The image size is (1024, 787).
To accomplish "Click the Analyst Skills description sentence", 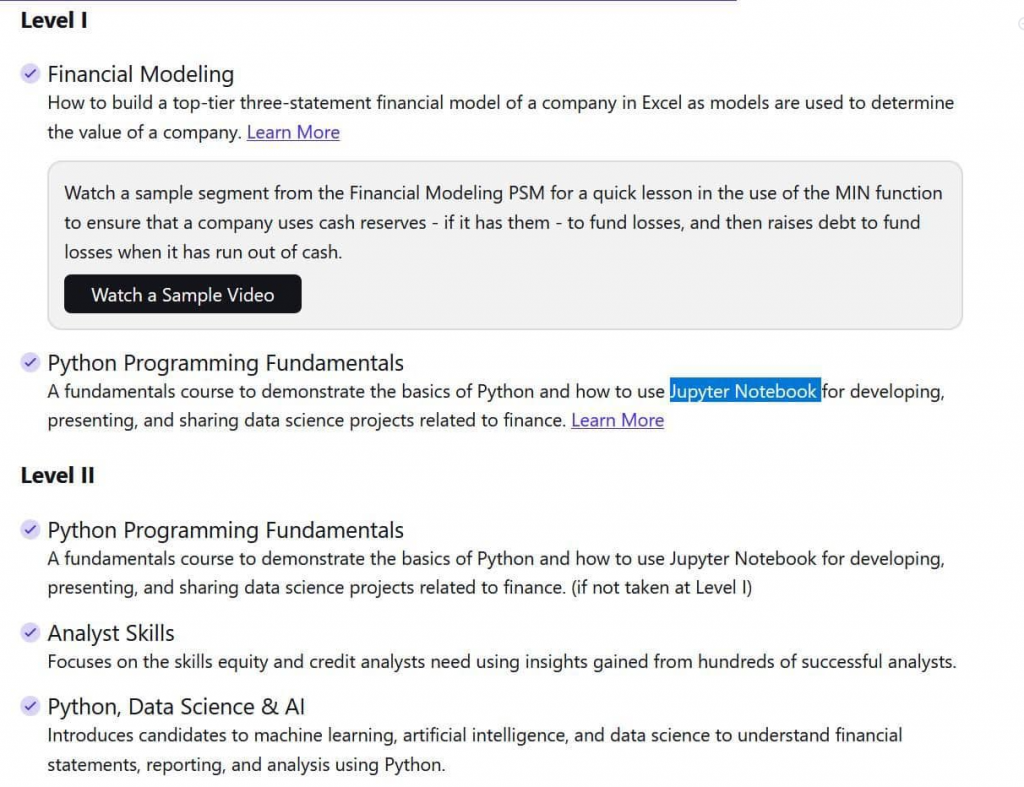I will 501,661.
